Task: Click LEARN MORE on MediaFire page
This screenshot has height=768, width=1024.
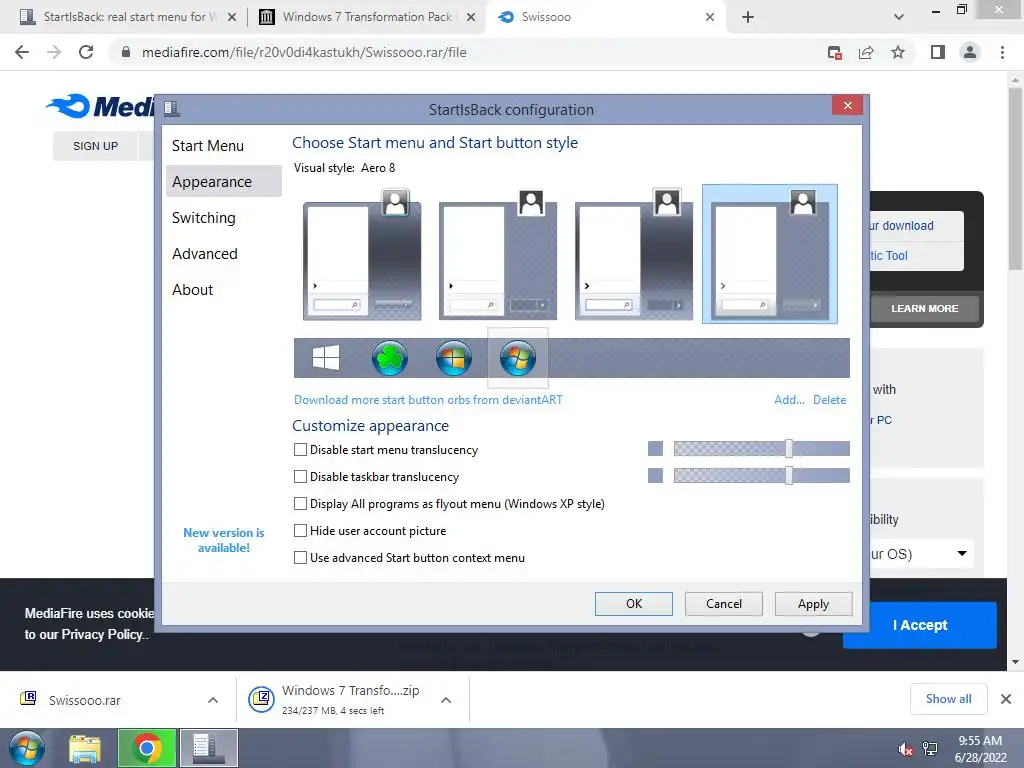Action: (x=925, y=308)
